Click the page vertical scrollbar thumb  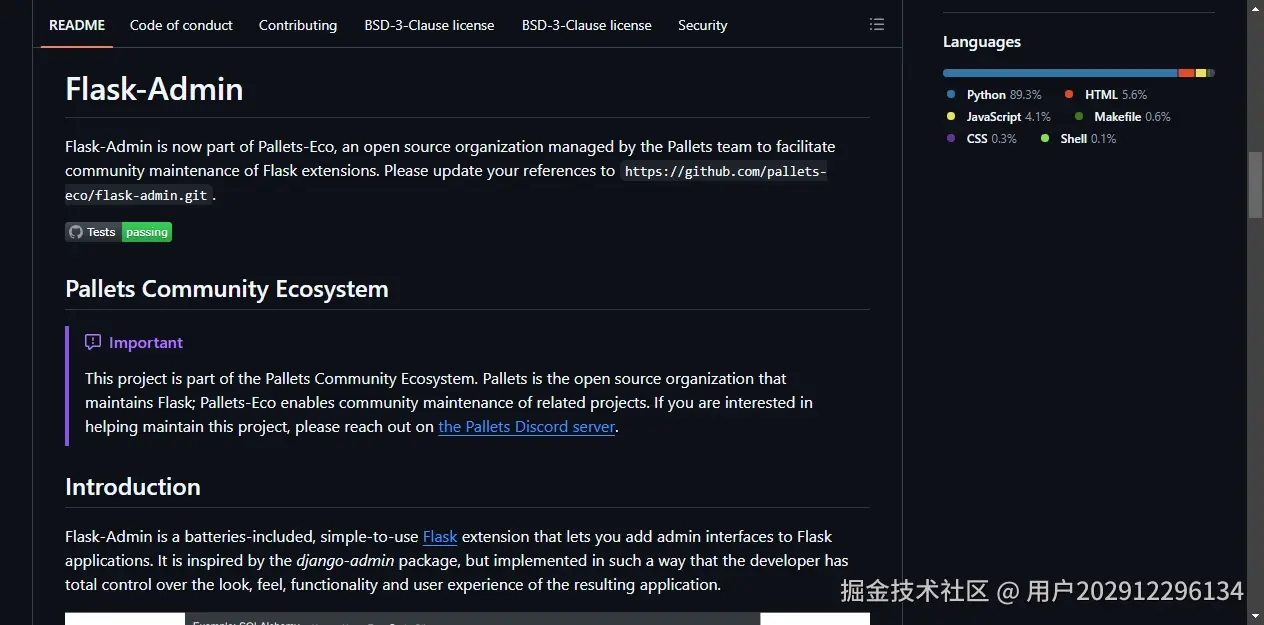[1255, 185]
